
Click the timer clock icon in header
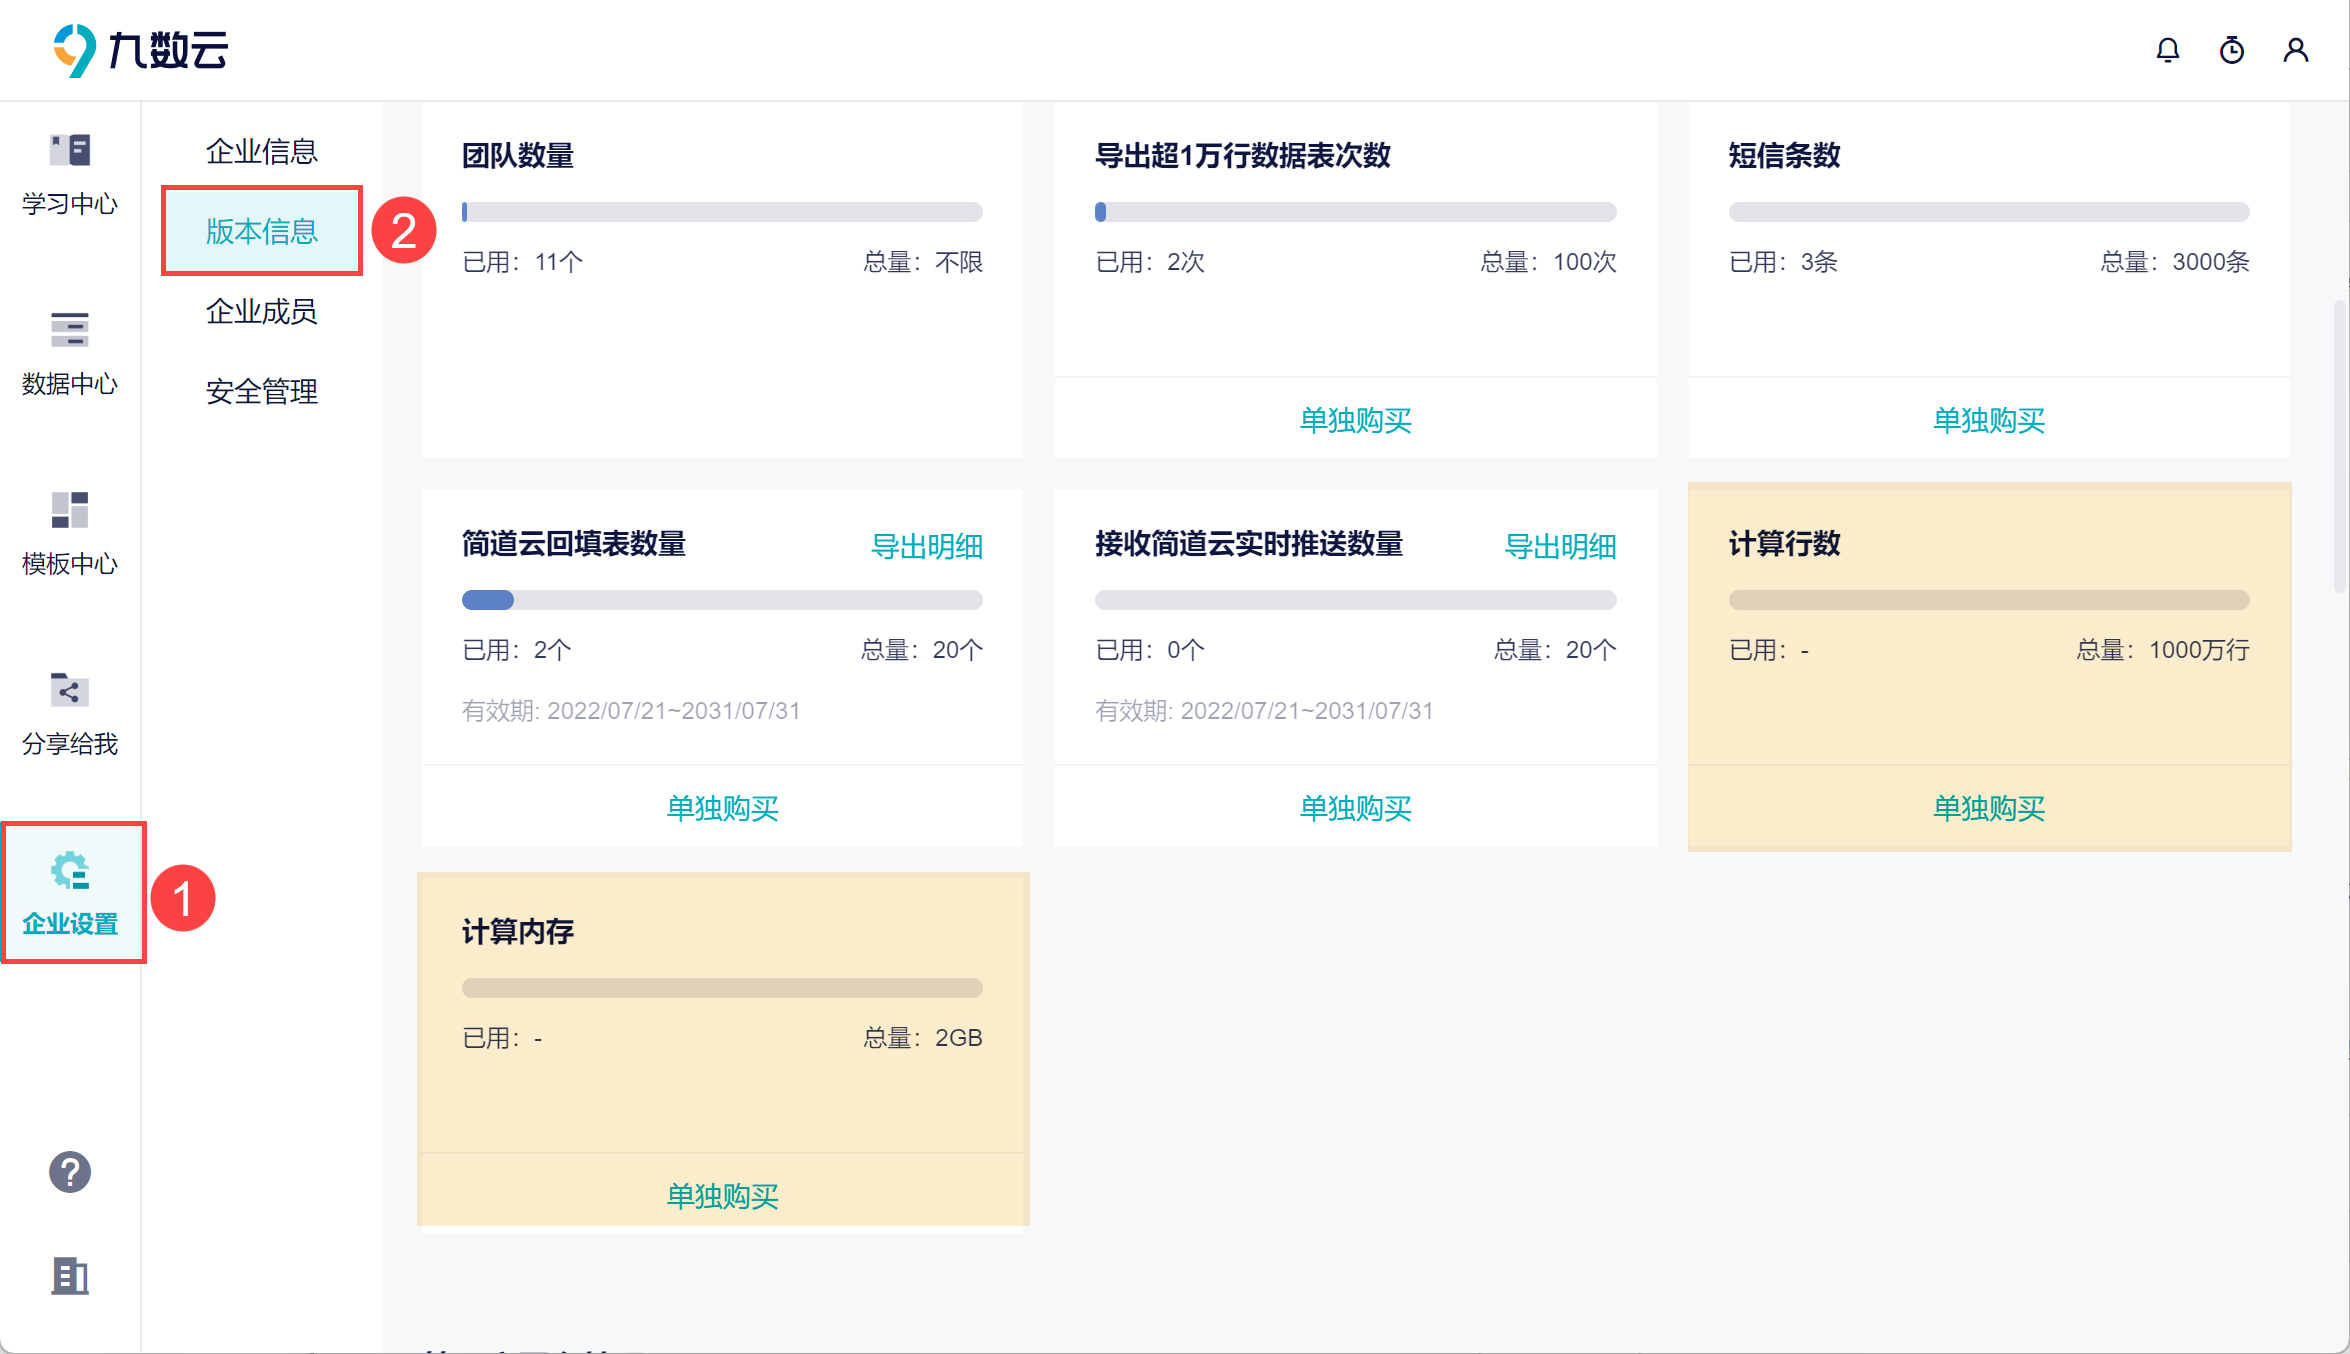pos(2231,50)
